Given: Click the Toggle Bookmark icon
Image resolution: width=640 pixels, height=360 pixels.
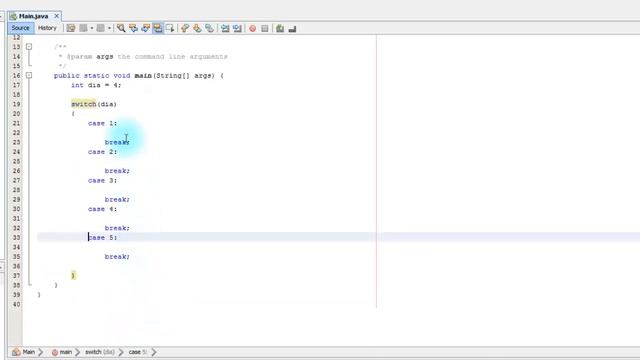Looking at the screenshot, I should (x=209, y=28).
